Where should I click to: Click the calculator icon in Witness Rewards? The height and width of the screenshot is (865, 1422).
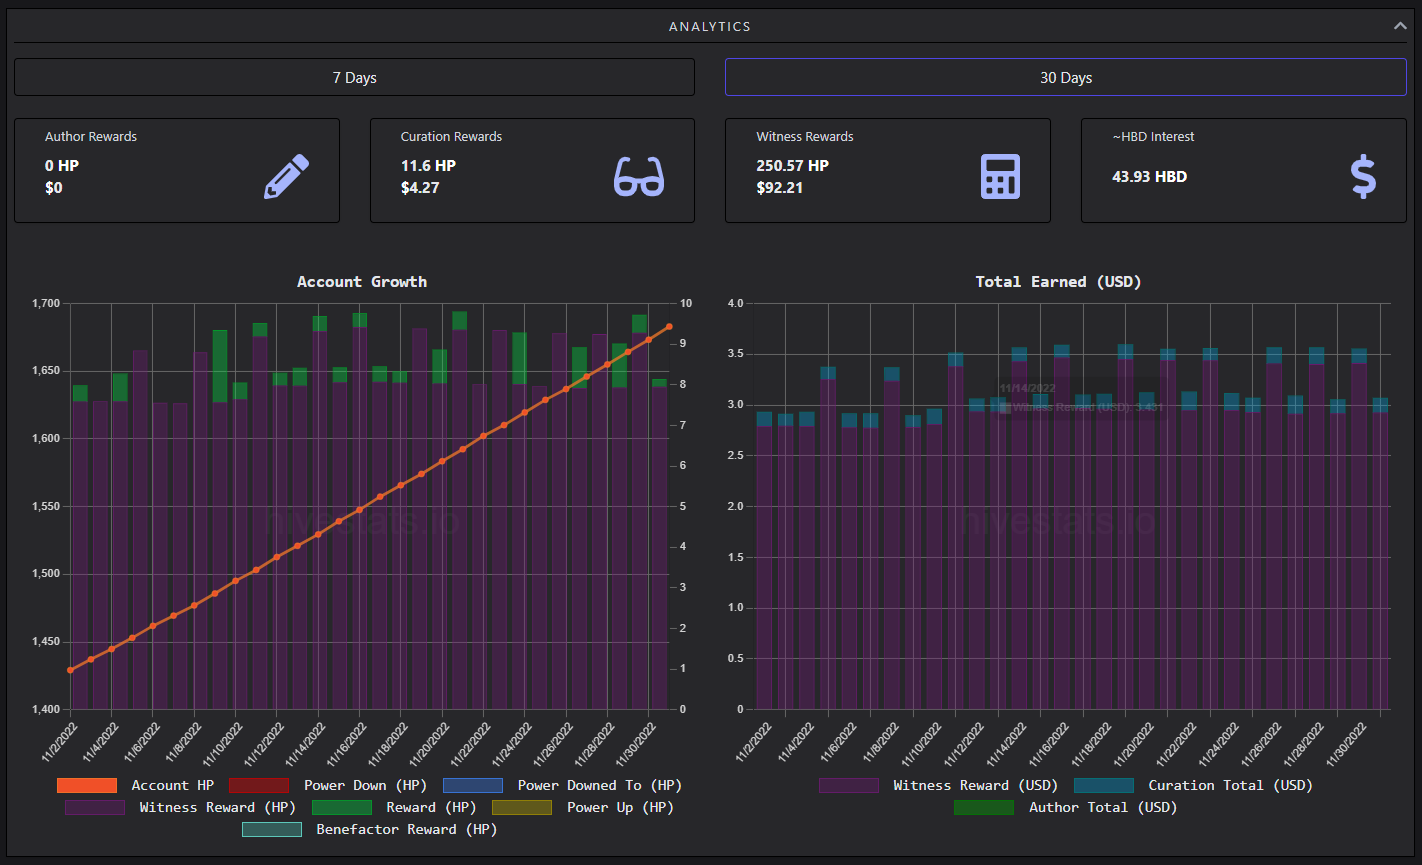click(1000, 177)
